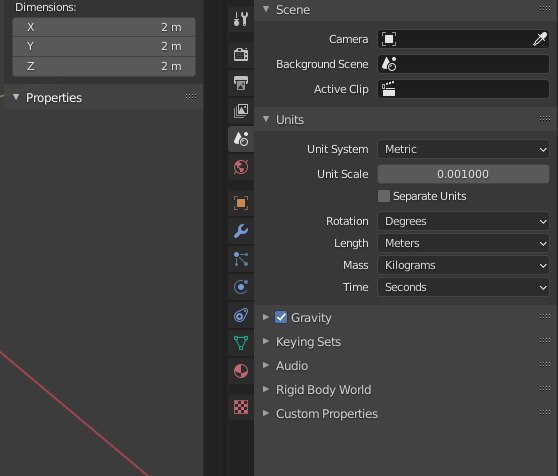
Task: Toggle the Gravity checkbox
Action: [x=281, y=317]
